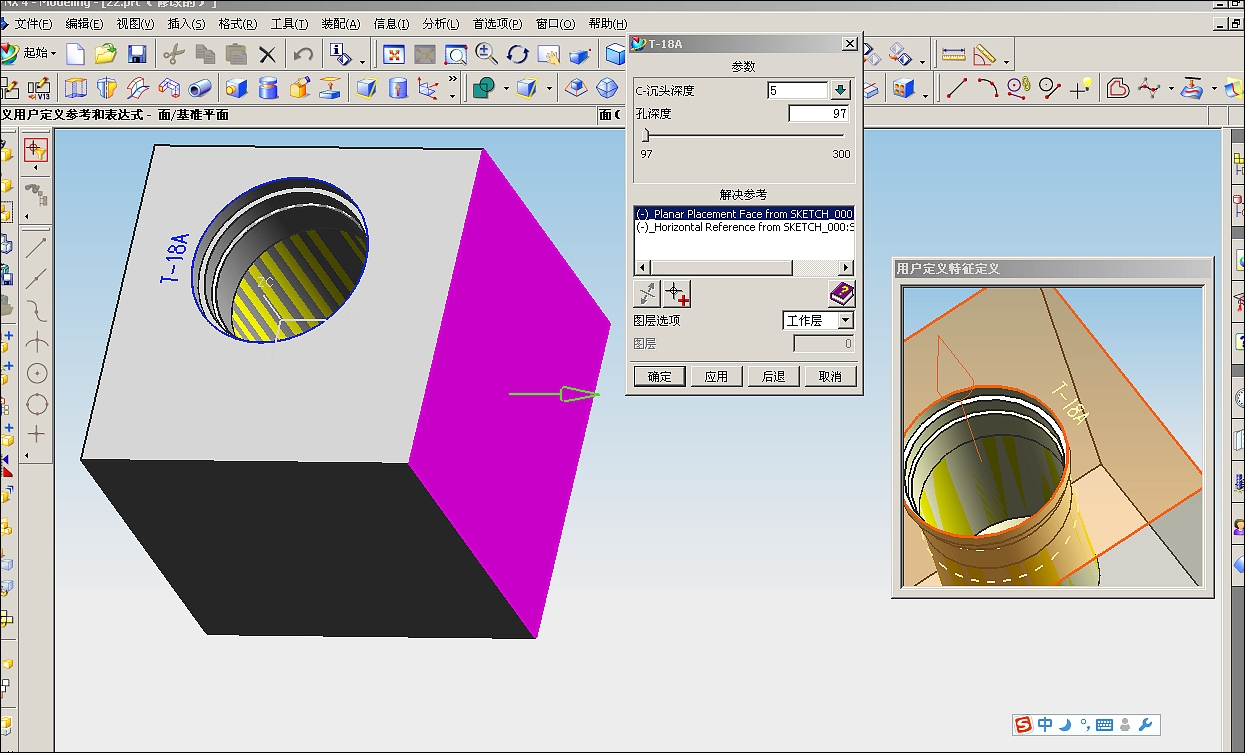Image resolution: width=1245 pixels, height=753 pixels.
Task: Click the point constructor crosshair icon
Action: pos(677,294)
